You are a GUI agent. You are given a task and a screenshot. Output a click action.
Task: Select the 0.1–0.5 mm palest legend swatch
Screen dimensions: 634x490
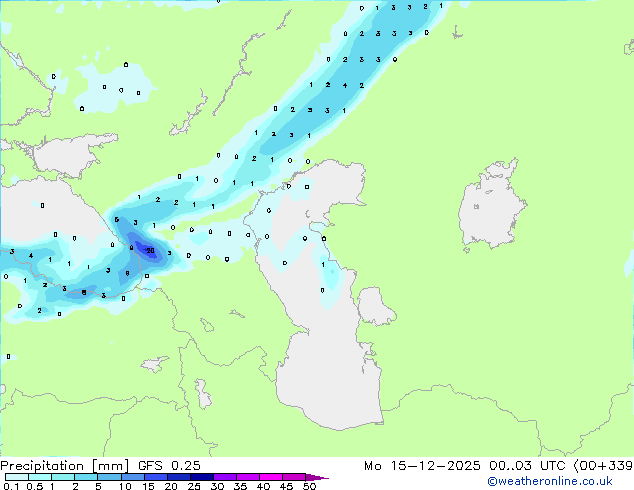coord(17,477)
